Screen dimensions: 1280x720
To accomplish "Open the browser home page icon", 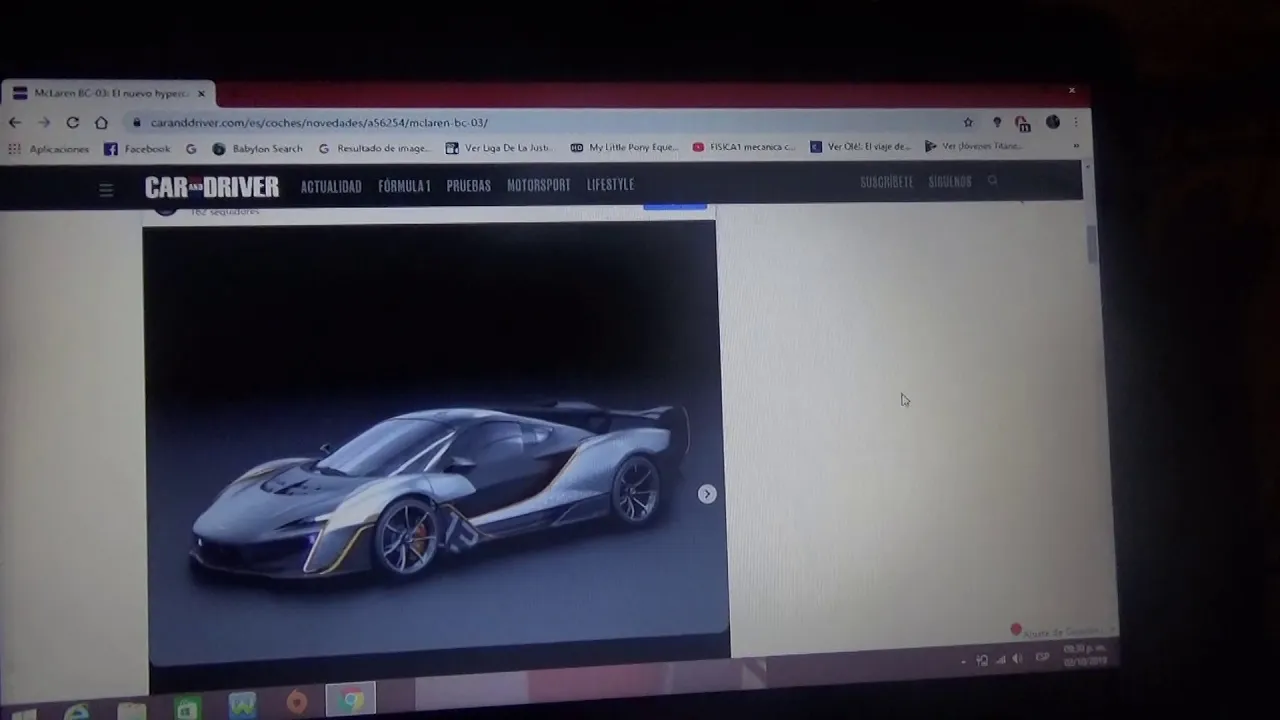I will coord(101,122).
